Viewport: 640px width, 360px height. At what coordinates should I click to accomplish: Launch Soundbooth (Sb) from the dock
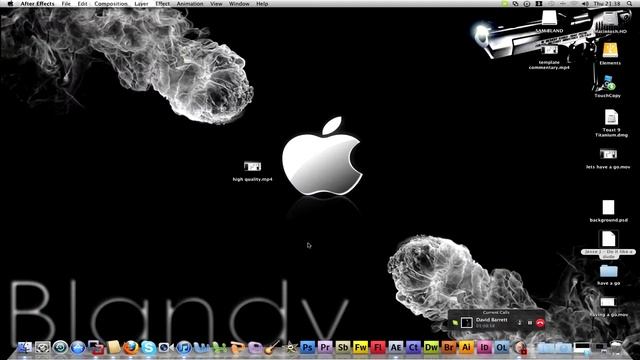click(343, 347)
